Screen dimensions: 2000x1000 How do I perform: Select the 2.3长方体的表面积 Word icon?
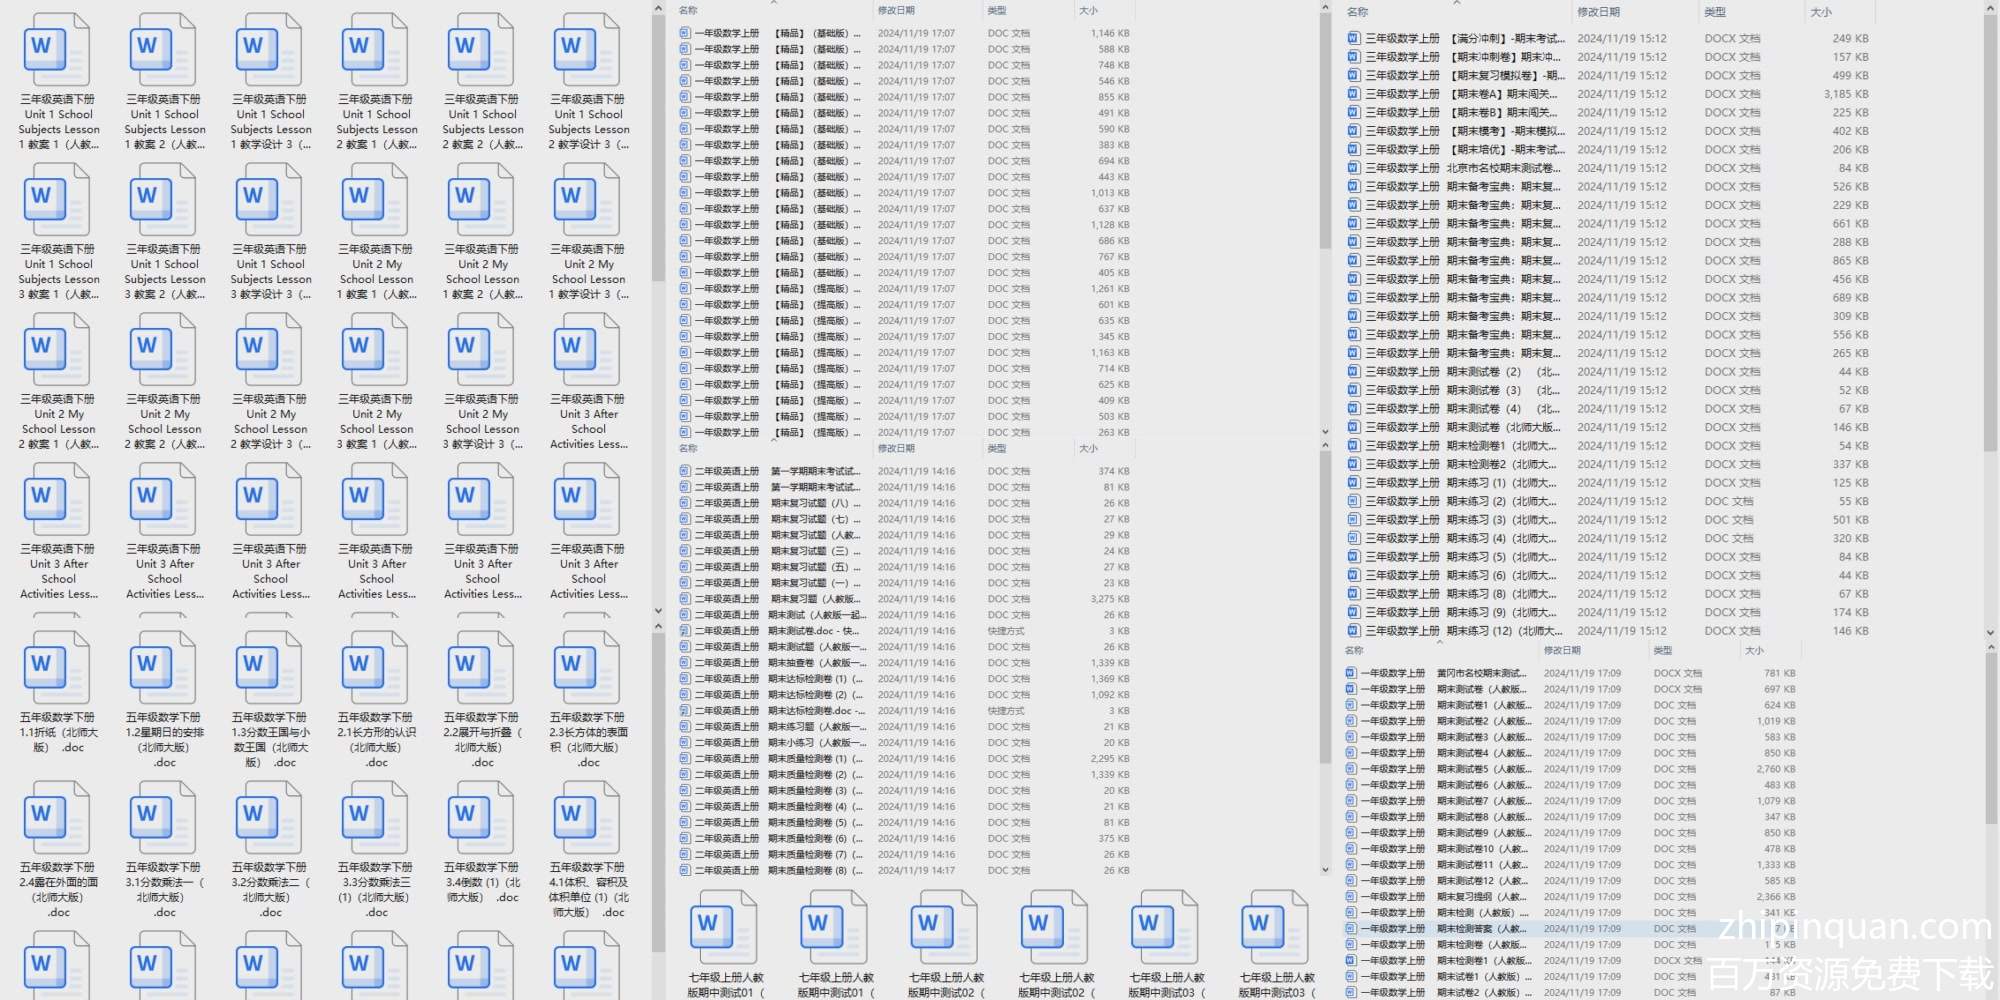tap(585, 668)
